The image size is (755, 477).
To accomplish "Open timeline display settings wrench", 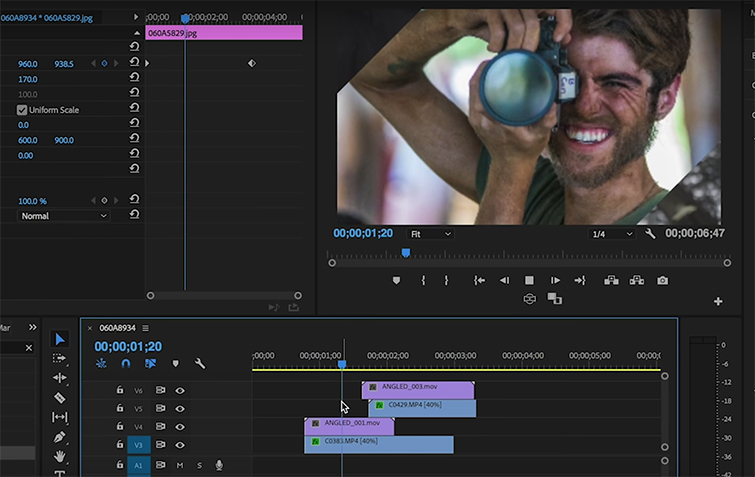I will (200, 364).
